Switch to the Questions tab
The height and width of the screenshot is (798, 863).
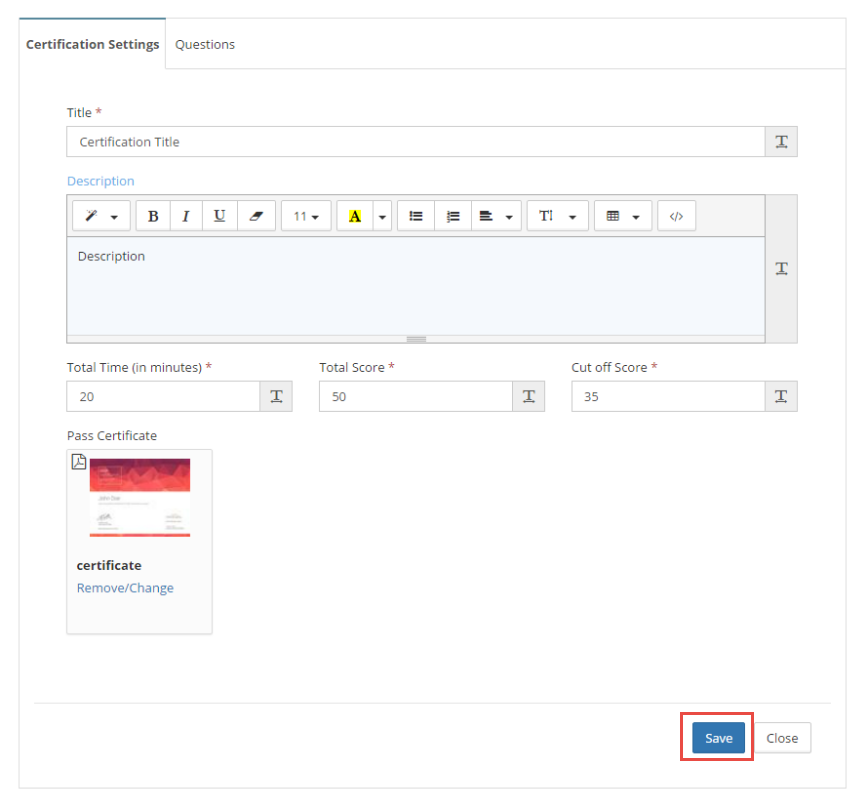click(205, 44)
